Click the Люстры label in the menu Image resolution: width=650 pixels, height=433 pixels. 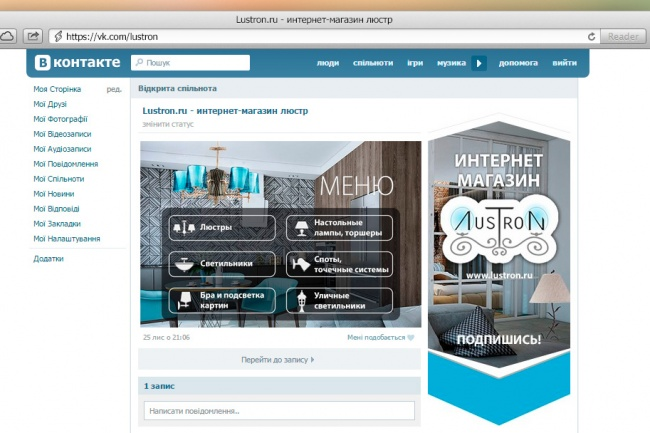(216, 227)
